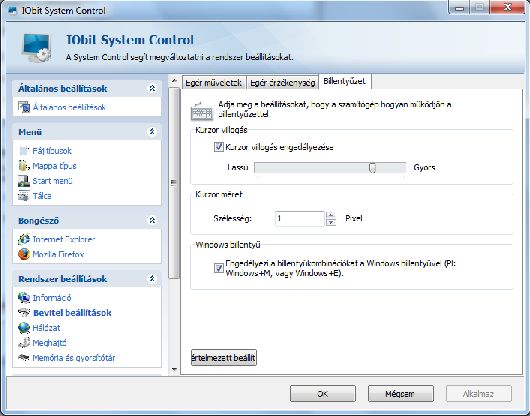Open Hálózat settings
Viewport: 530px width, 416px height.
(46, 328)
